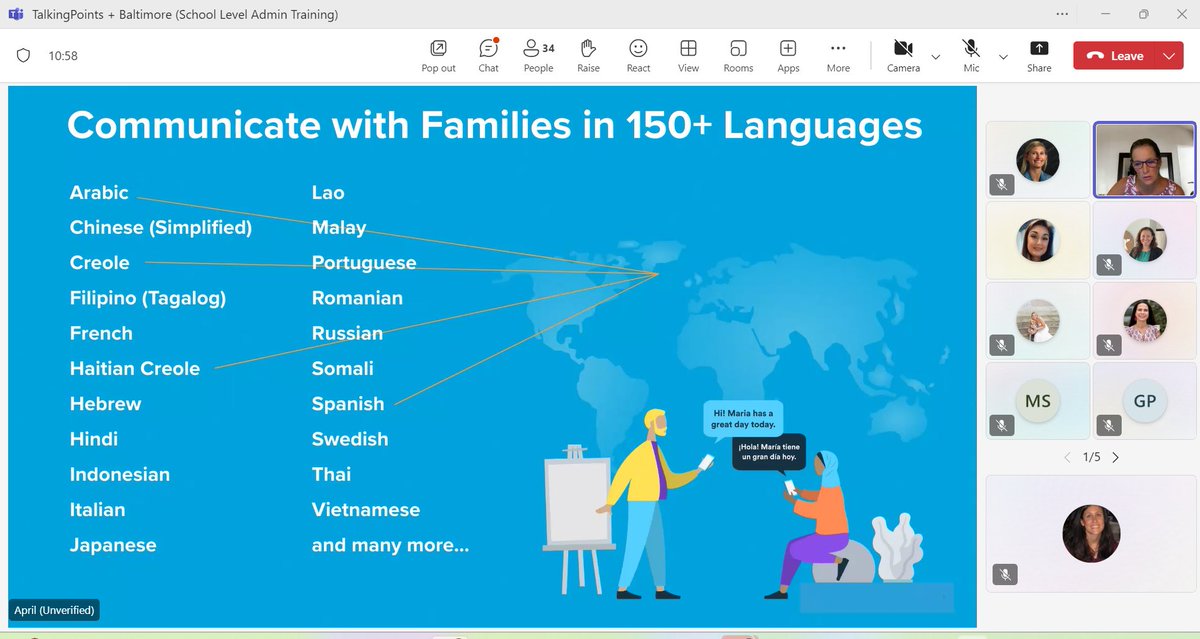Expand the Mic options dropdown arrow
This screenshot has height=639, width=1200.
click(1003, 57)
